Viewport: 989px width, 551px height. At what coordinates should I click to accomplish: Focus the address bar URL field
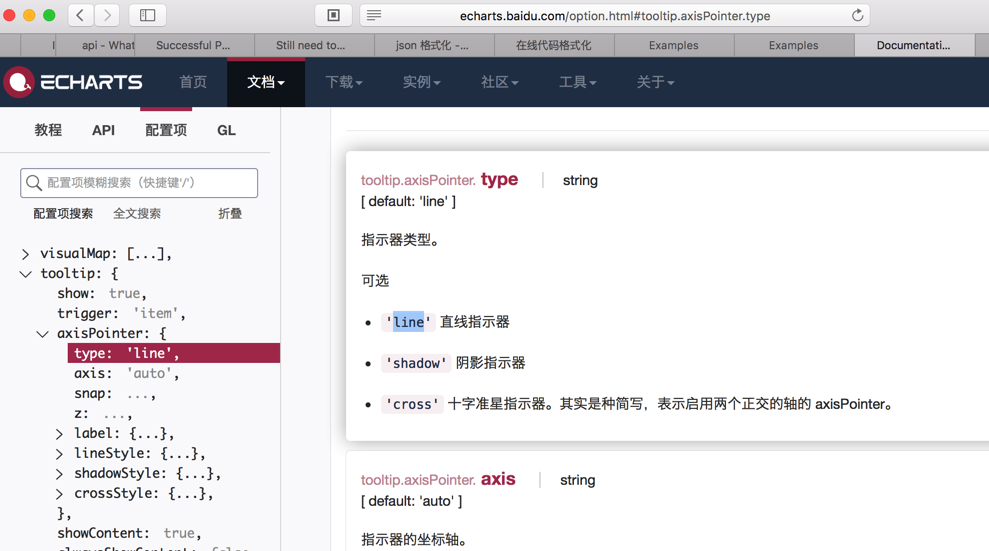(615, 16)
